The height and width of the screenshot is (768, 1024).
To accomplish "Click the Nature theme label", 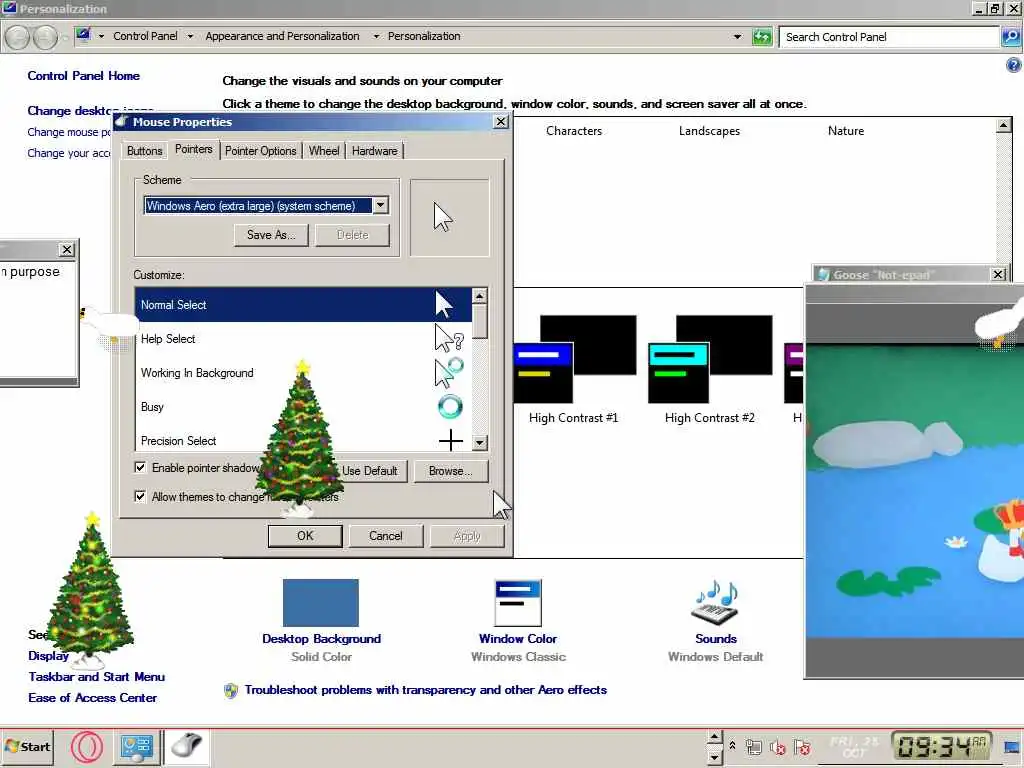I will click(846, 131).
